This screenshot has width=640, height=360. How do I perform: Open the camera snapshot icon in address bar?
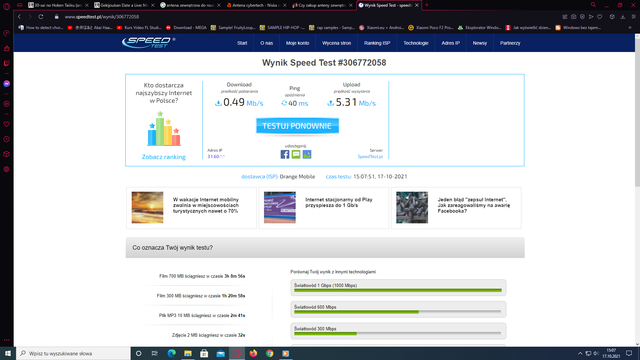click(x=573, y=17)
